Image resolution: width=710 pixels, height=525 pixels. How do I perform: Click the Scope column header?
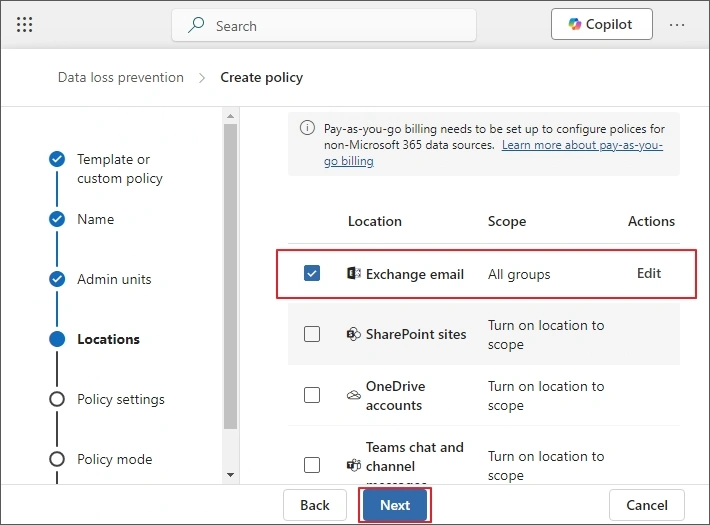click(507, 221)
